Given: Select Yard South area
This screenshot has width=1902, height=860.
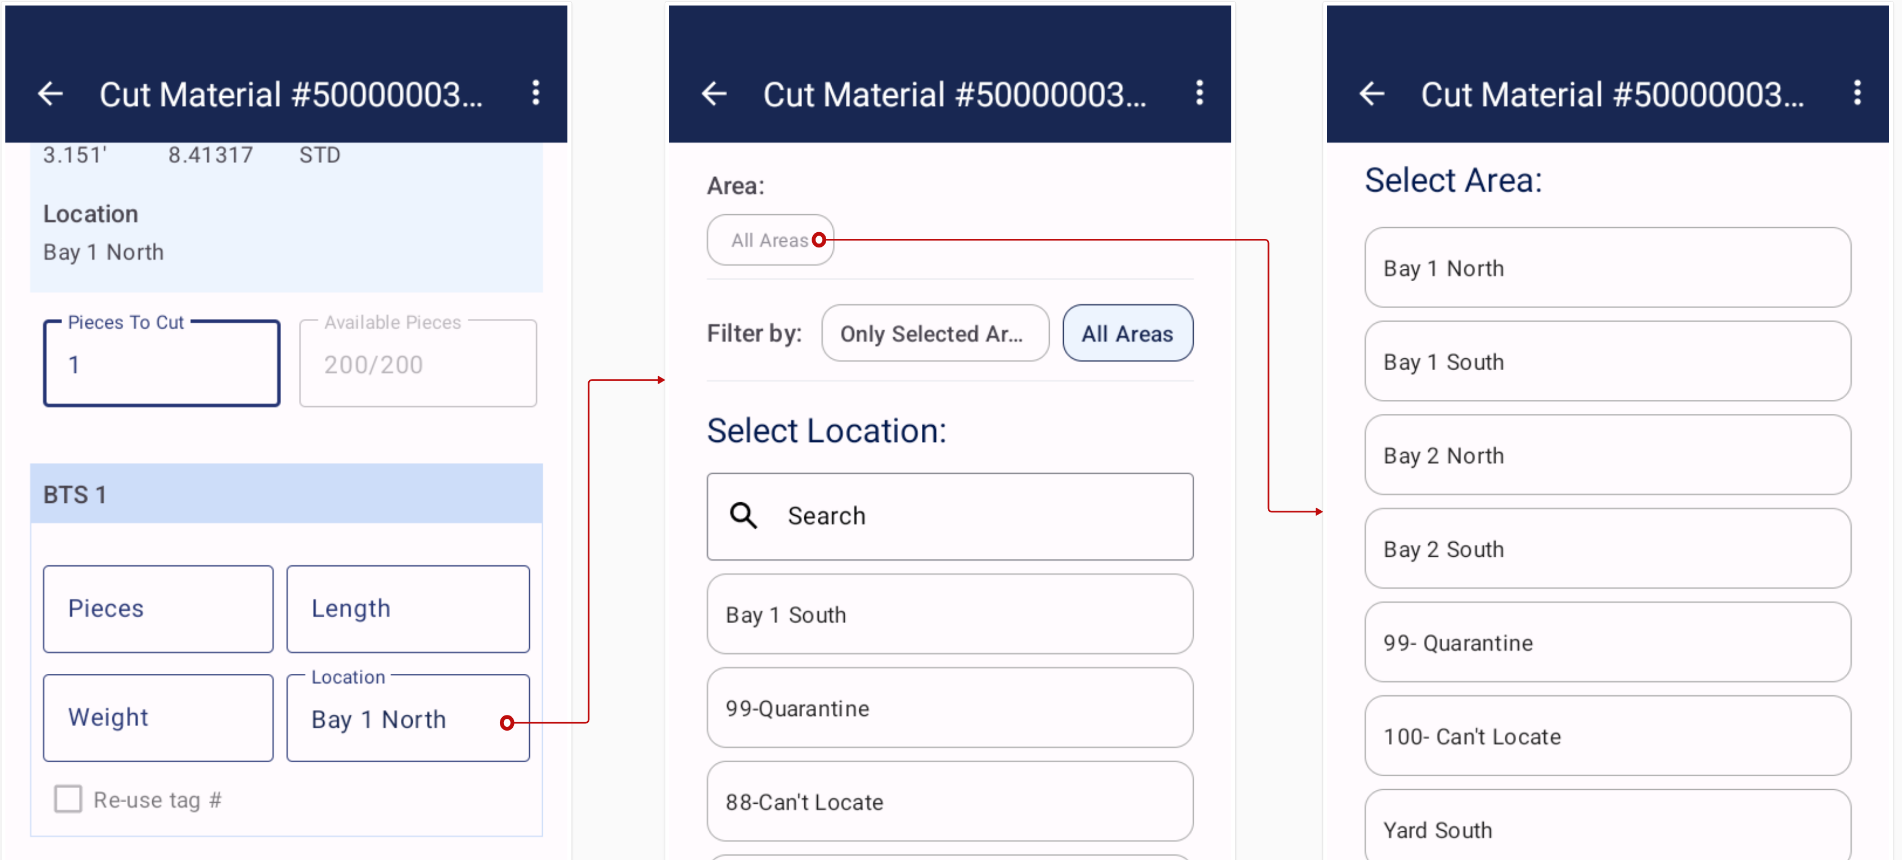Looking at the screenshot, I should click(1607, 825).
